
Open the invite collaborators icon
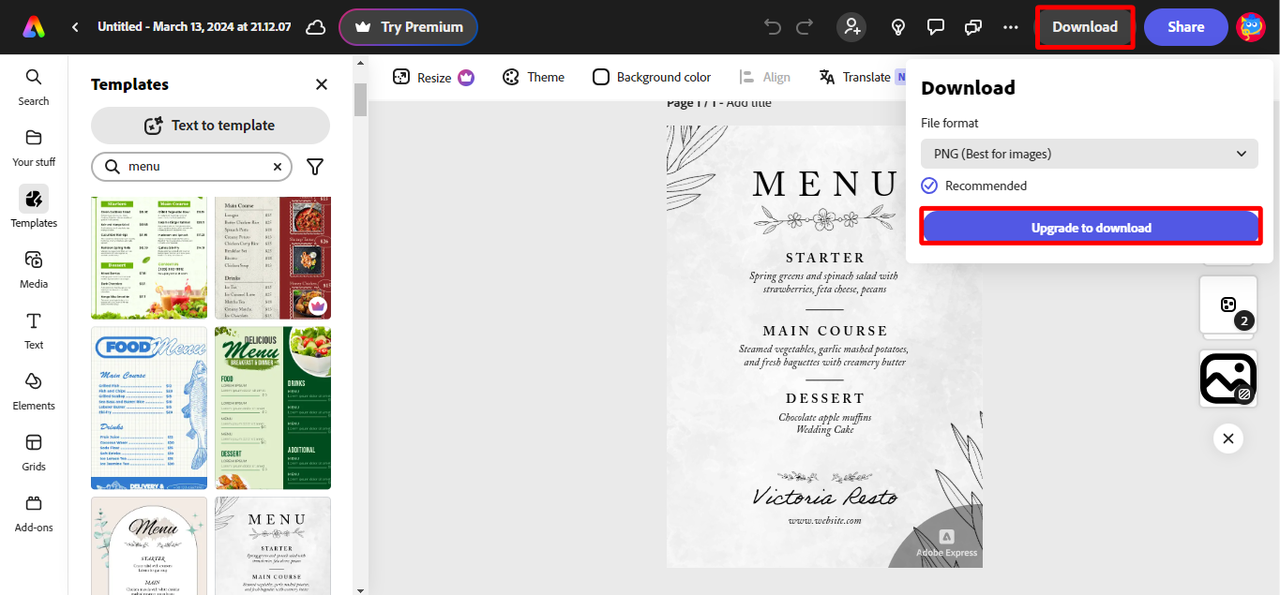click(x=852, y=27)
